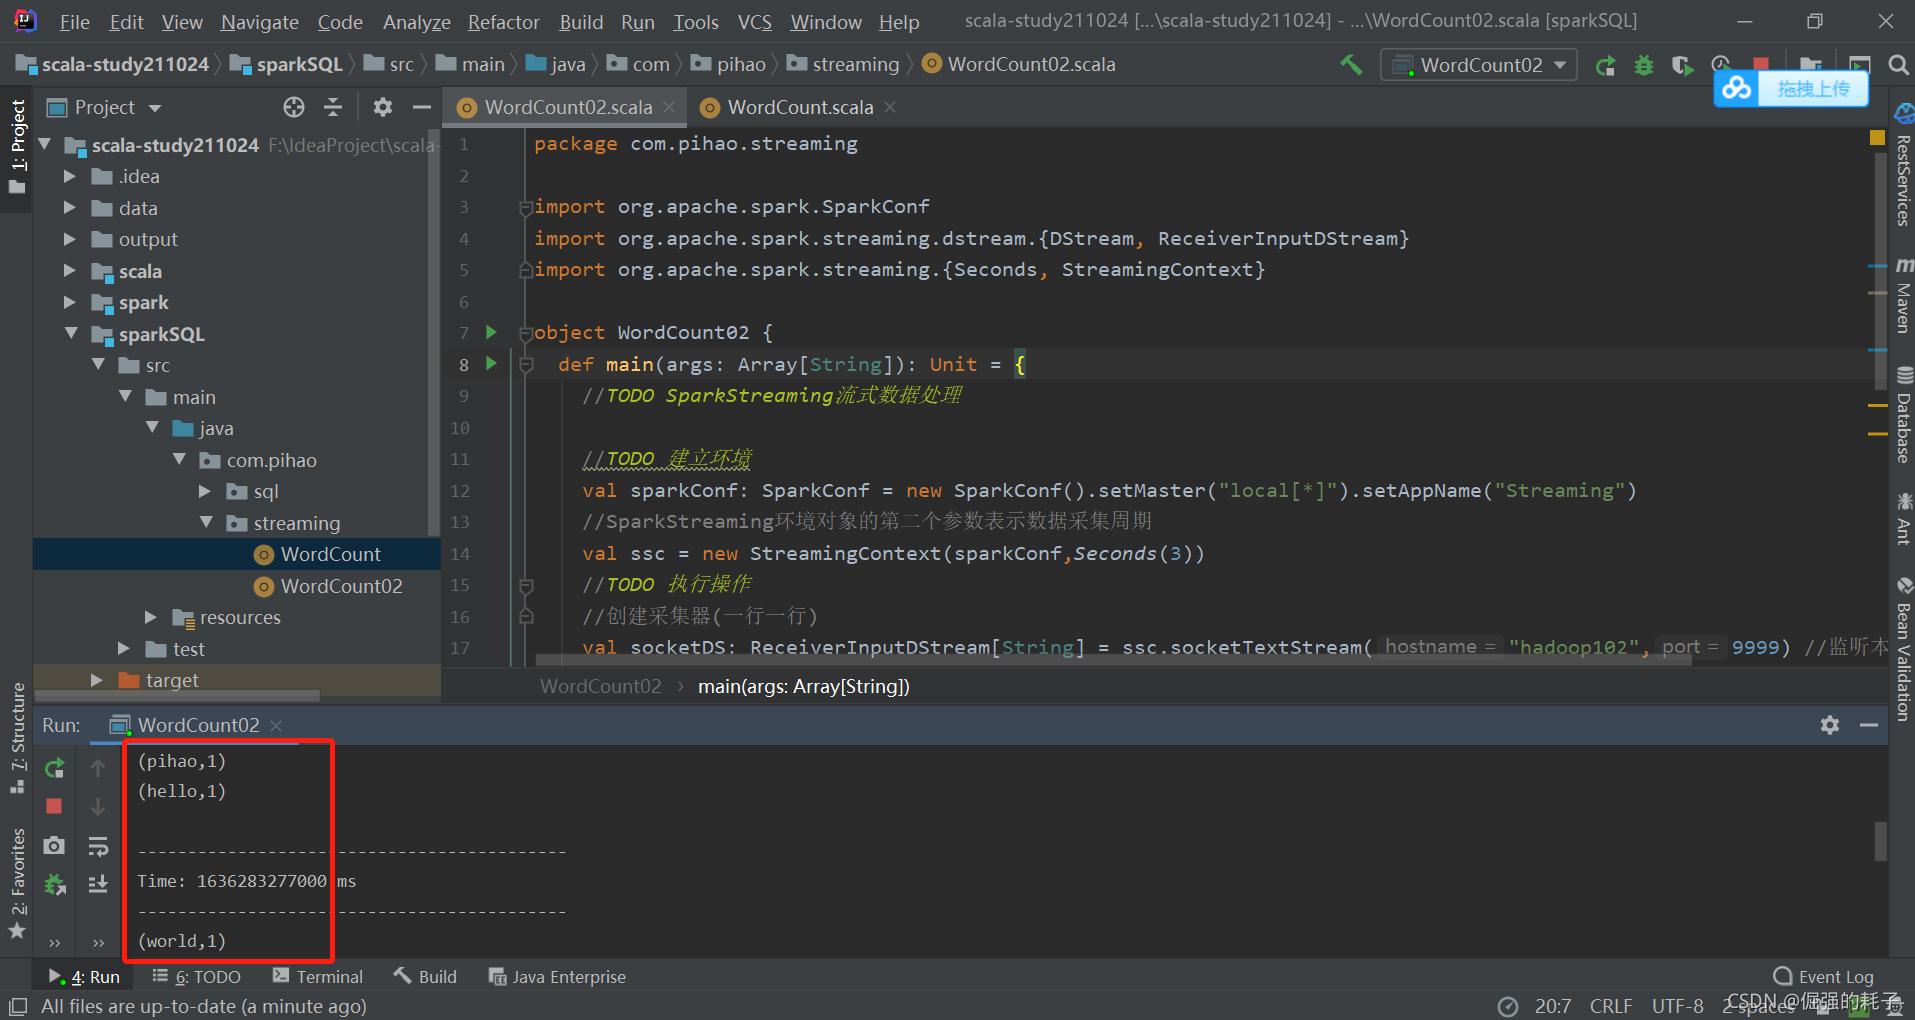The image size is (1915, 1020).
Task: Click the 4: Run bottom button
Action: coord(85,977)
